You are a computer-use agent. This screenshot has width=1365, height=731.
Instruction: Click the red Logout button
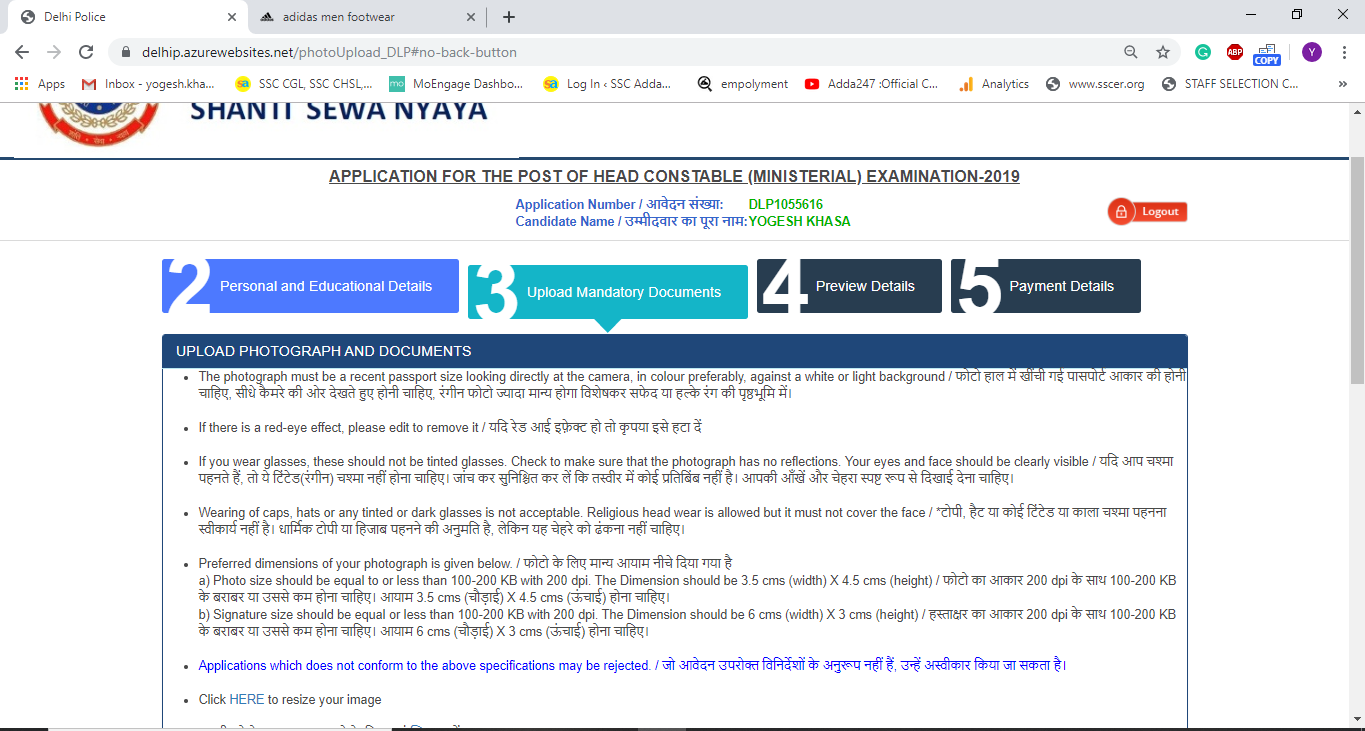point(1147,211)
